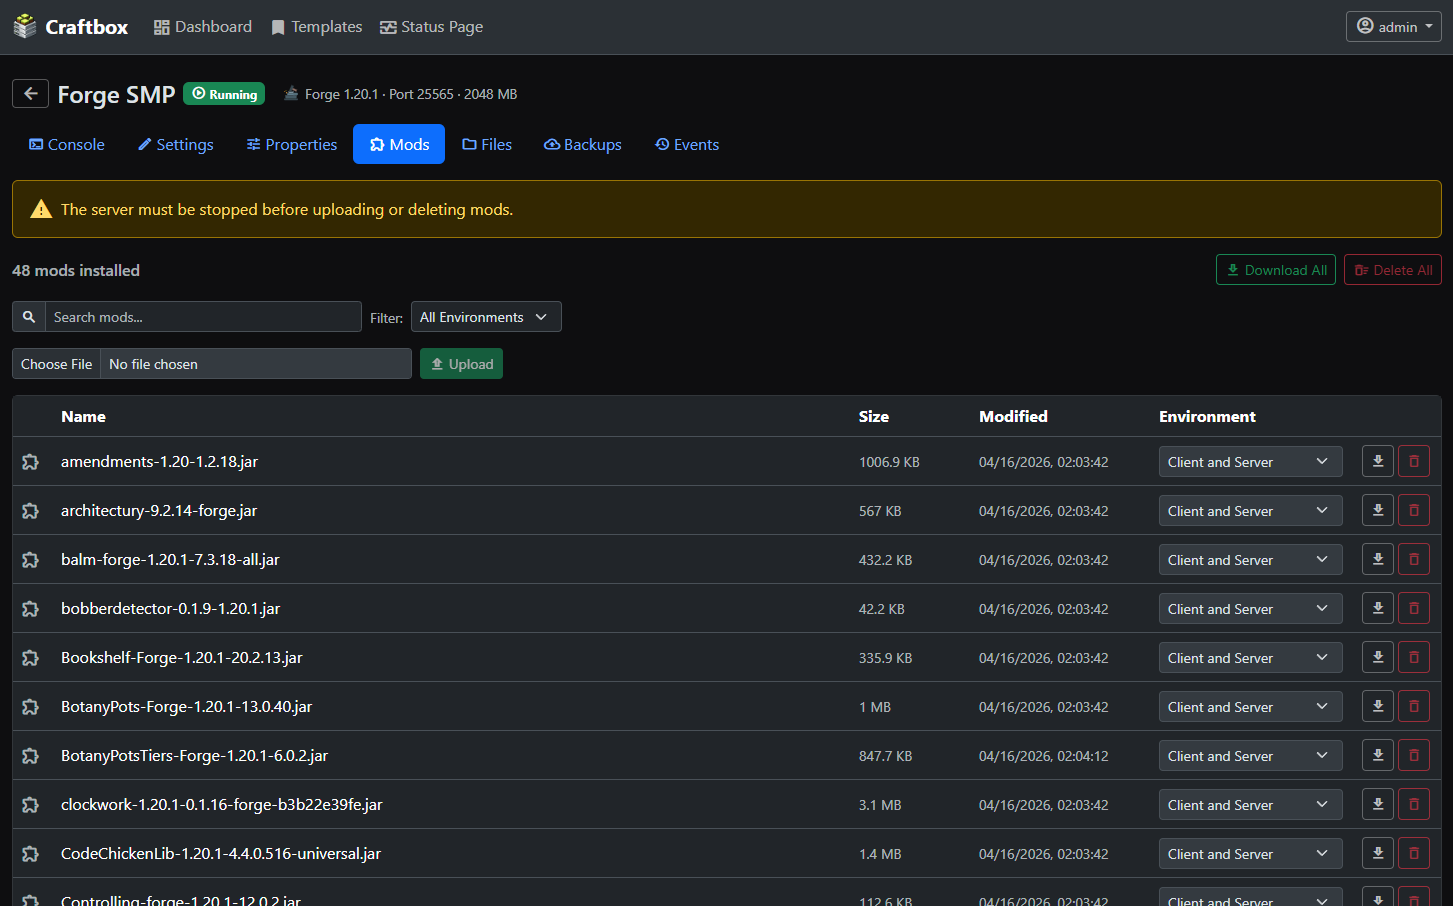
Task: Click Download All button
Action: 1275,270
